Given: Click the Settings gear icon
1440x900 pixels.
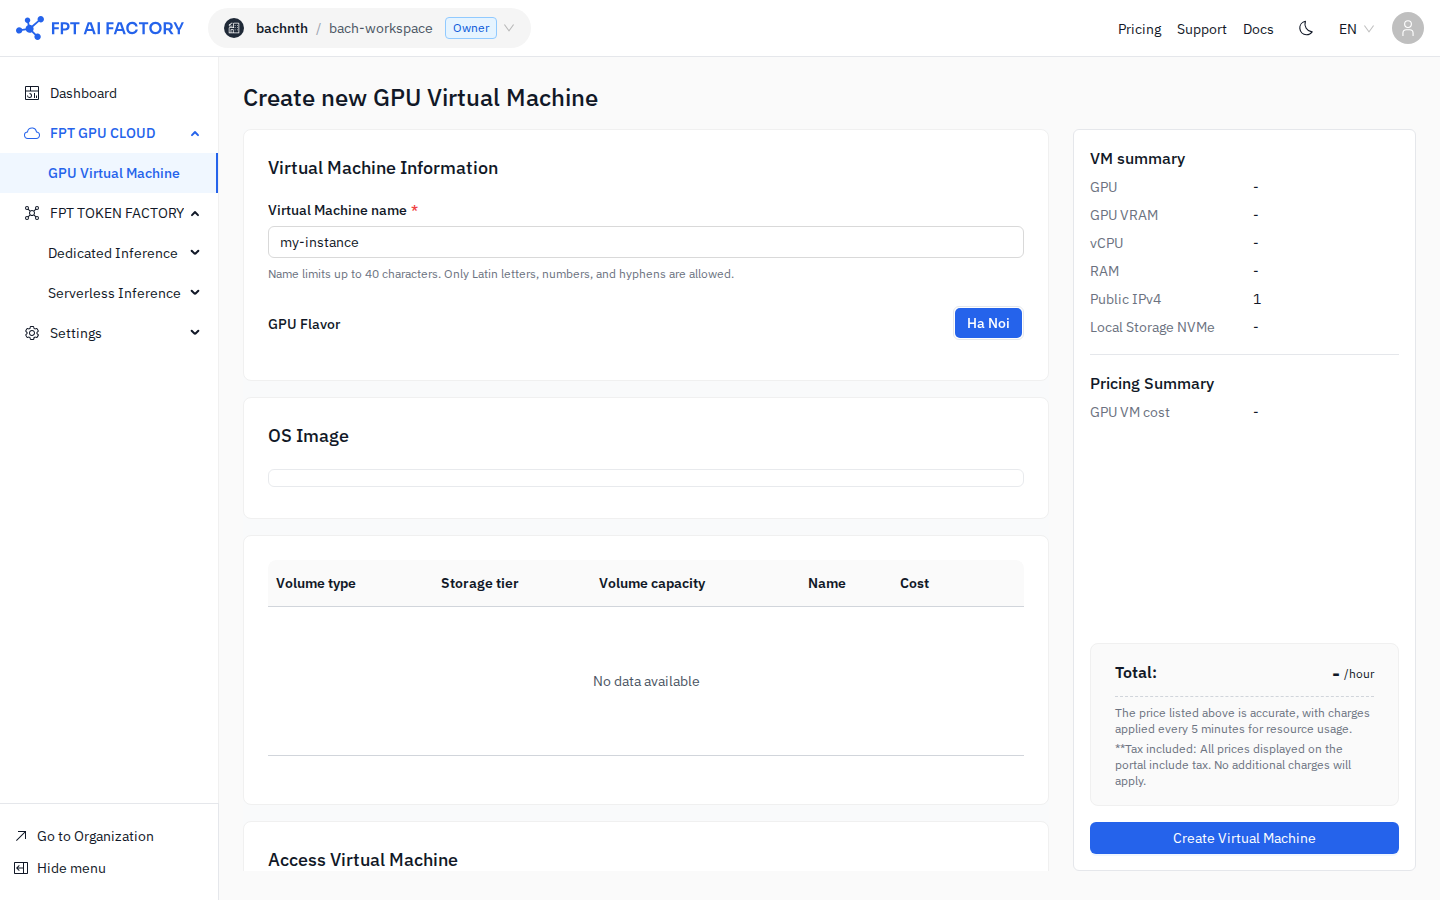Looking at the screenshot, I should pyautogui.click(x=32, y=333).
